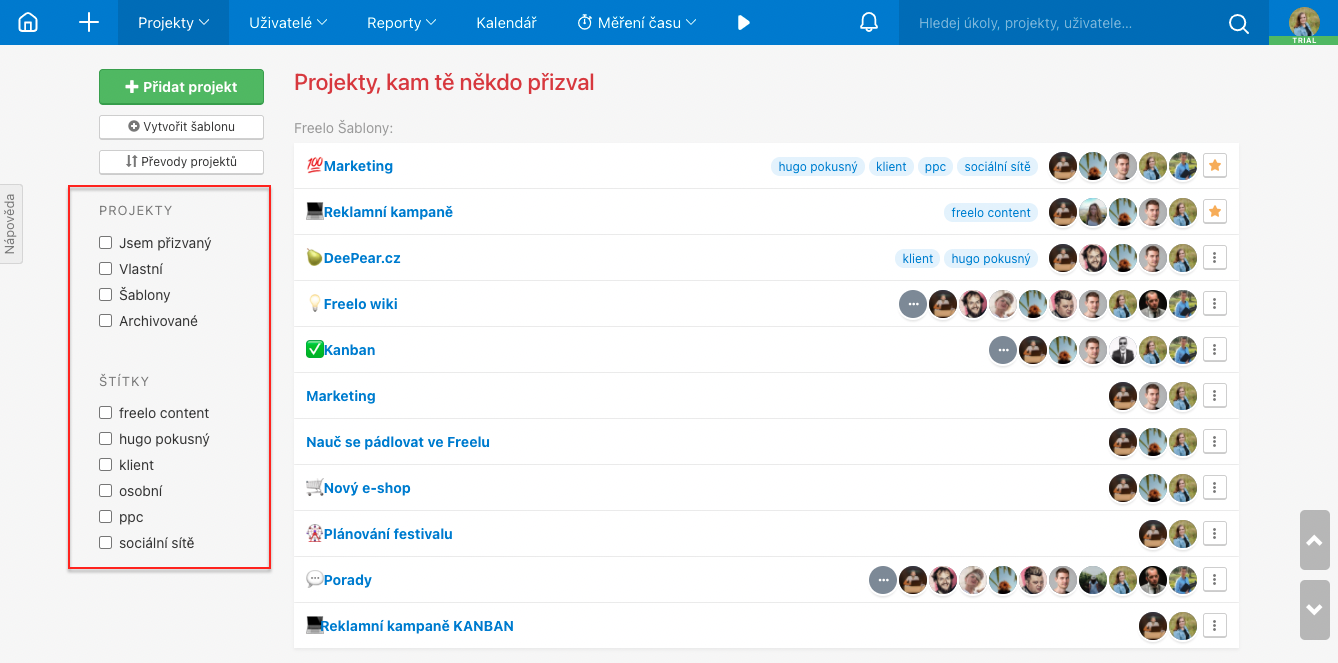The width and height of the screenshot is (1338, 663).
Task: Open three-dot menu for Nový e-shop
Action: pyautogui.click(x=1214, y=488)
